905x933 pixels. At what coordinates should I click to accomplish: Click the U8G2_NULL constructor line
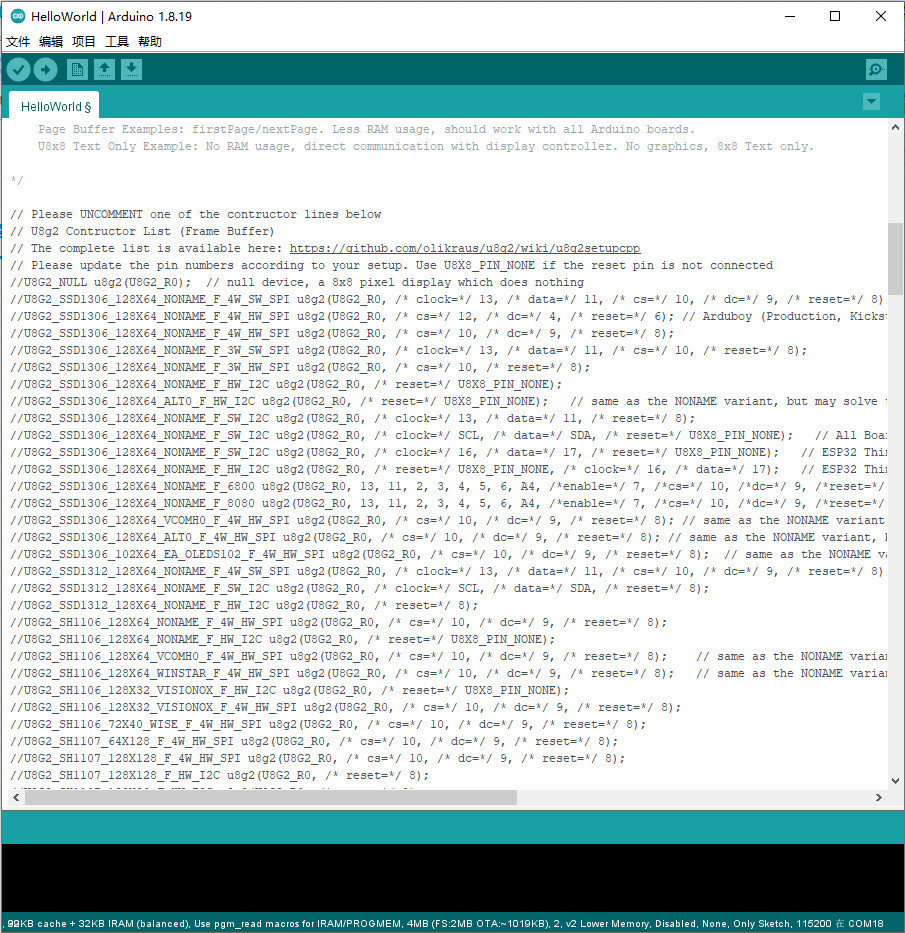[297, 282]
